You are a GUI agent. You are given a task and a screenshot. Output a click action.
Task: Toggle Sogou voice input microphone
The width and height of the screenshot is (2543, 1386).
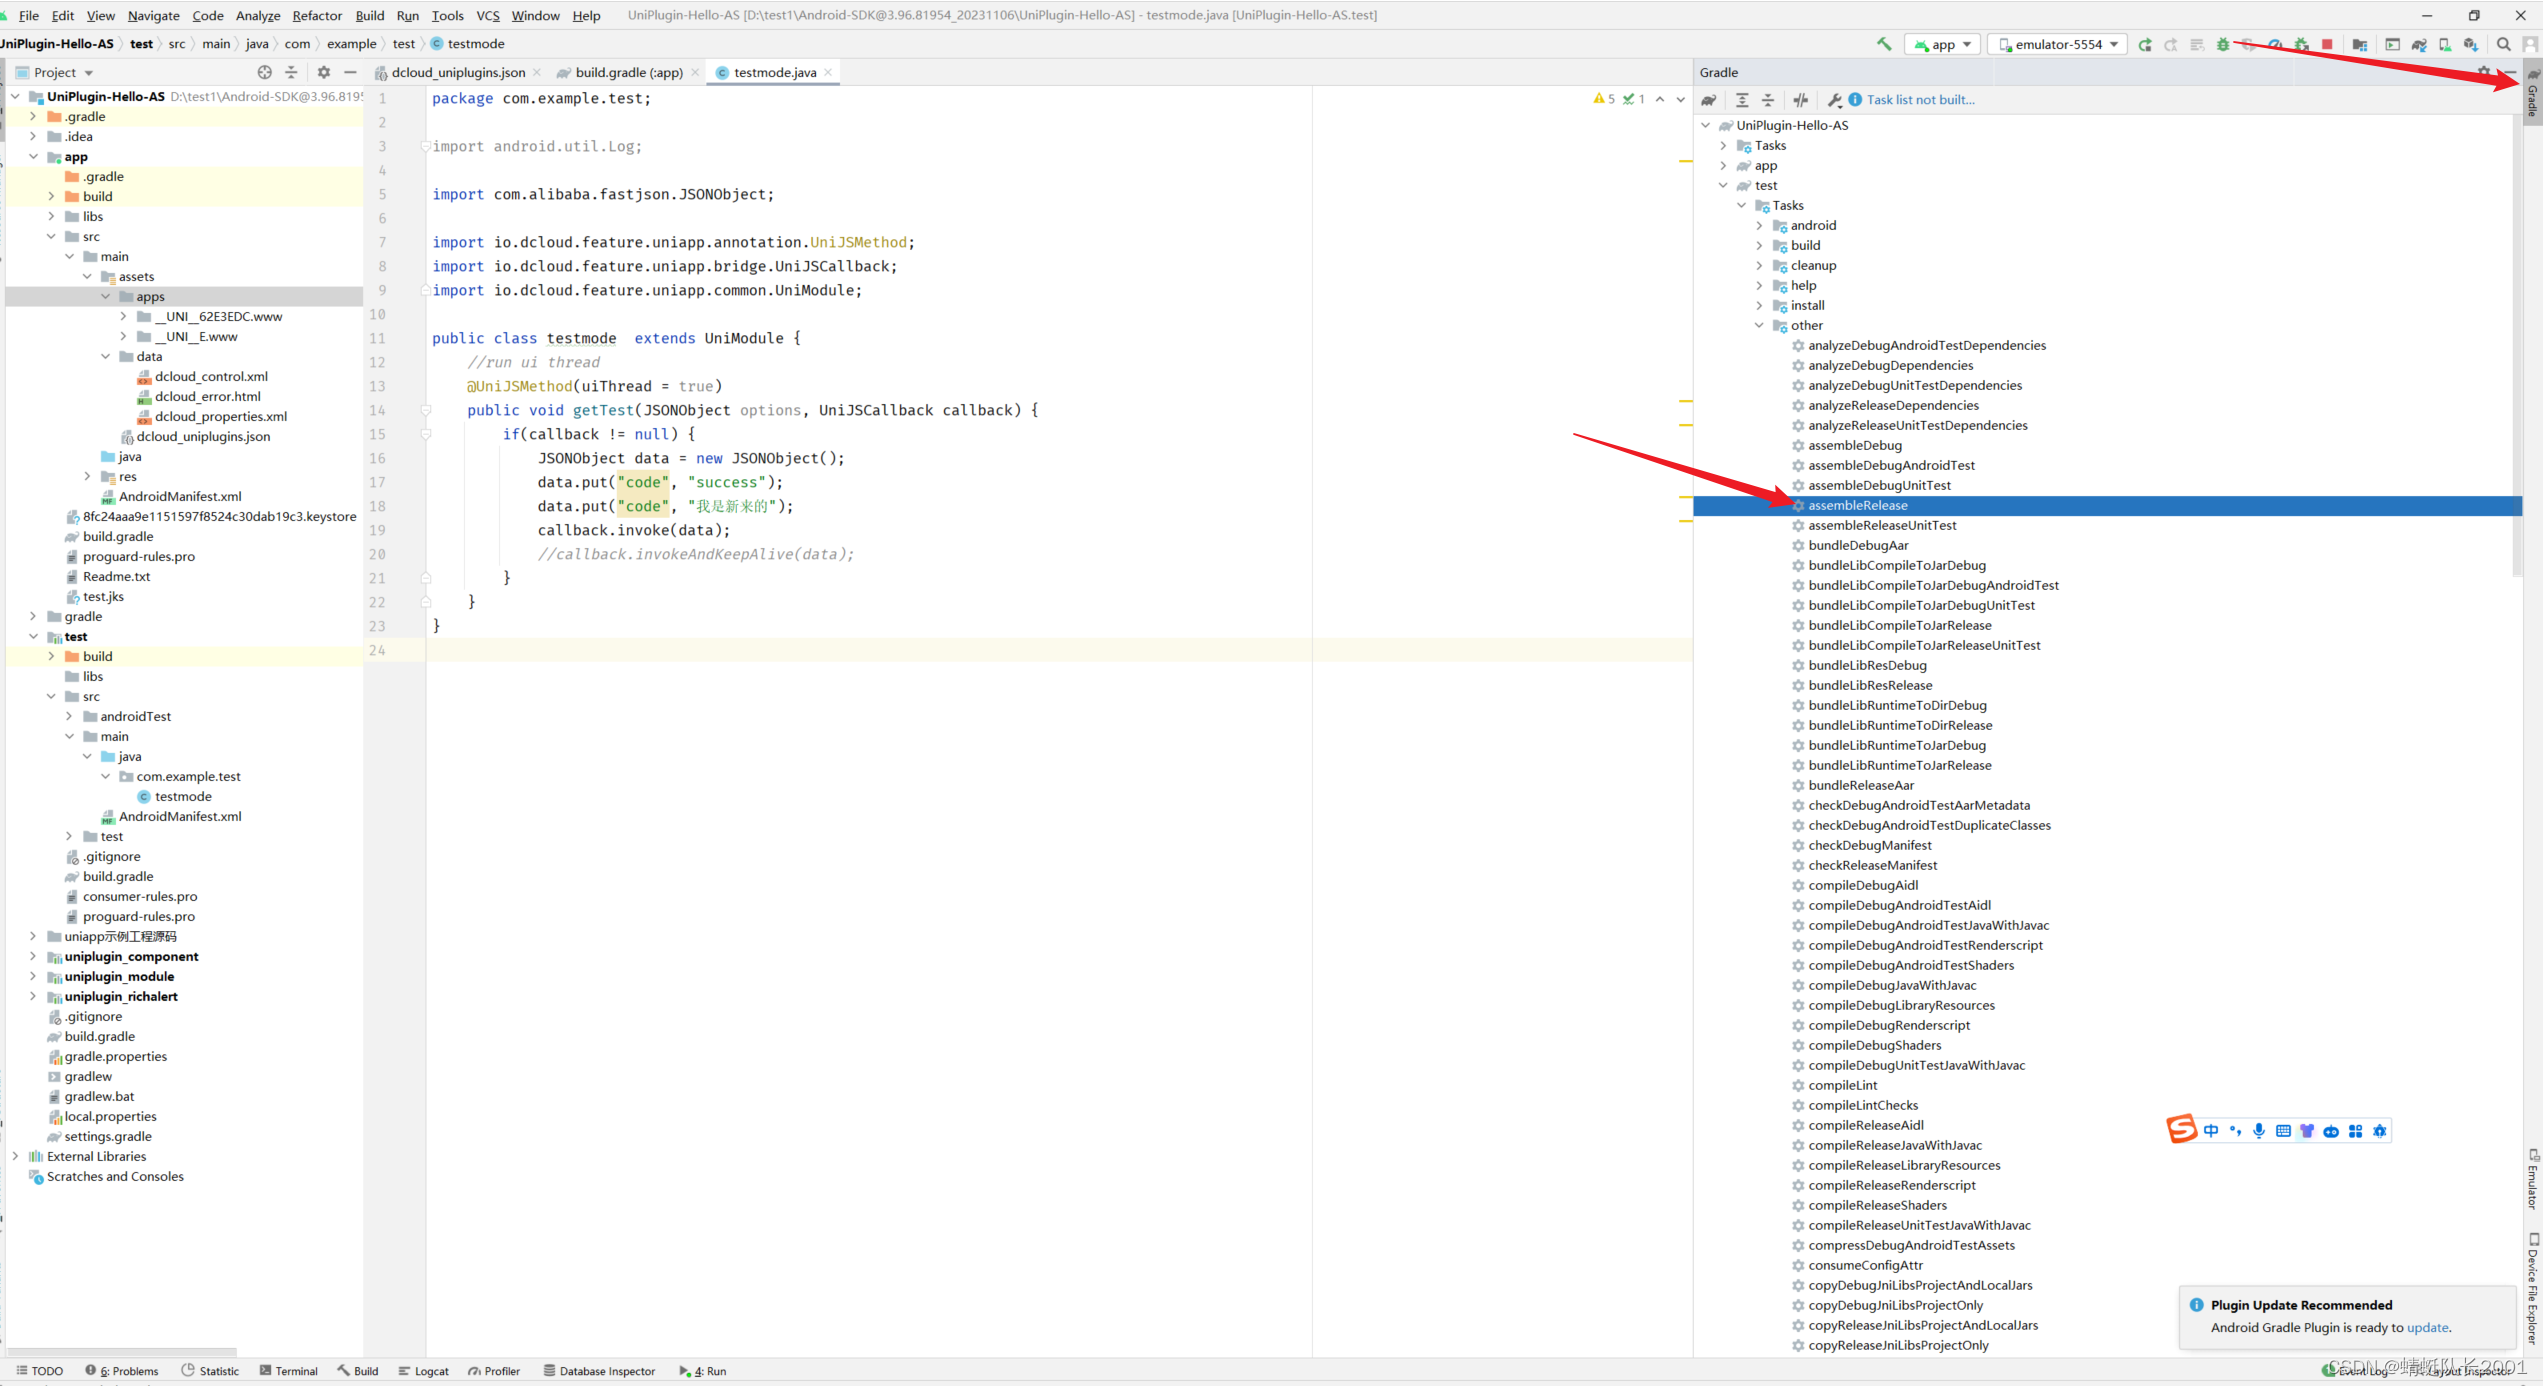pos(2259,1131)
